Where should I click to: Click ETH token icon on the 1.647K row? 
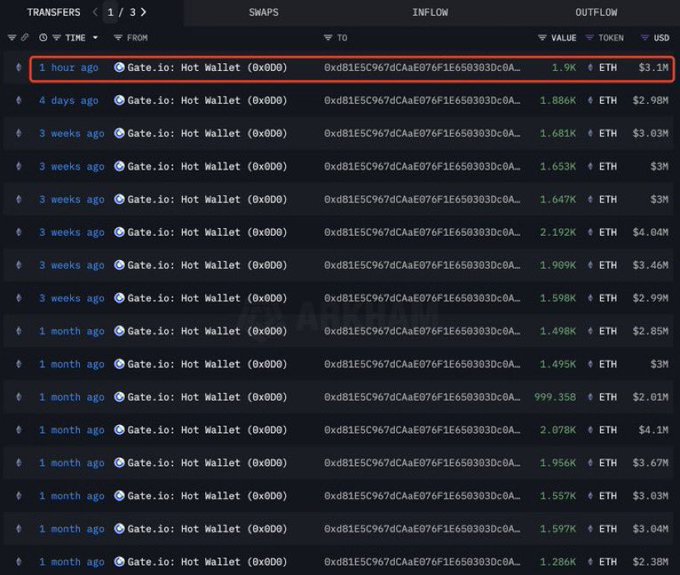[x=590, y=199]
